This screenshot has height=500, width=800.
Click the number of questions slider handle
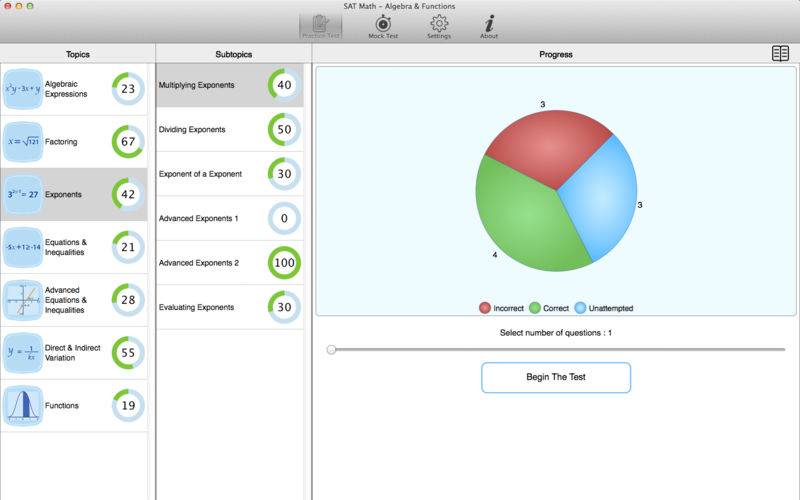pyautogui.click(x=331, y=349)
